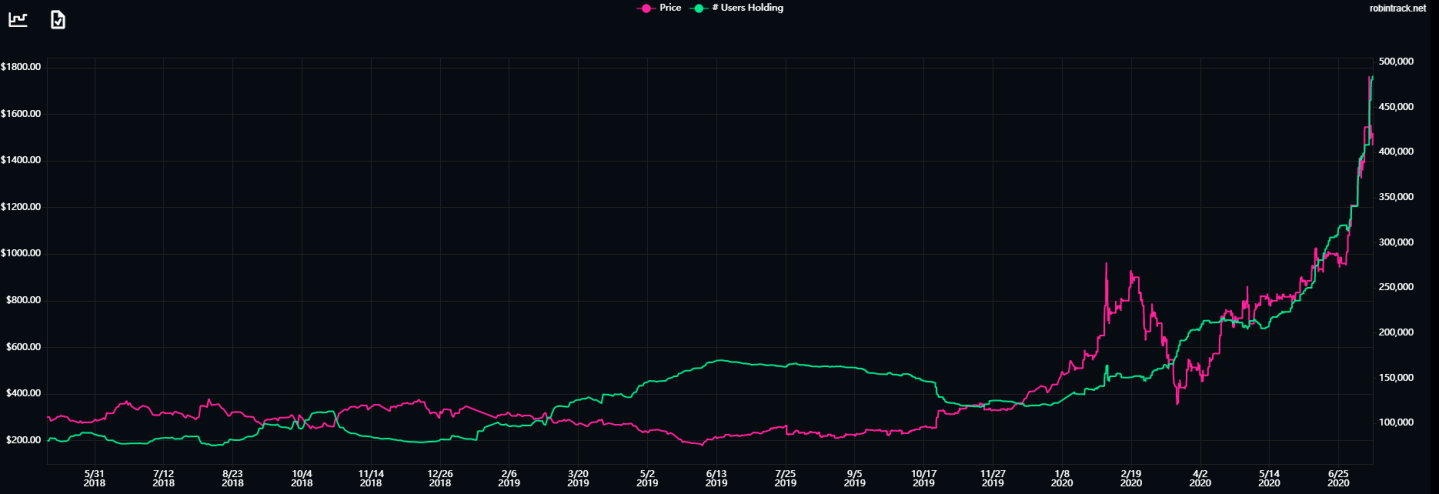Click the $1800.00 price axis label

[x=20, y=67]
